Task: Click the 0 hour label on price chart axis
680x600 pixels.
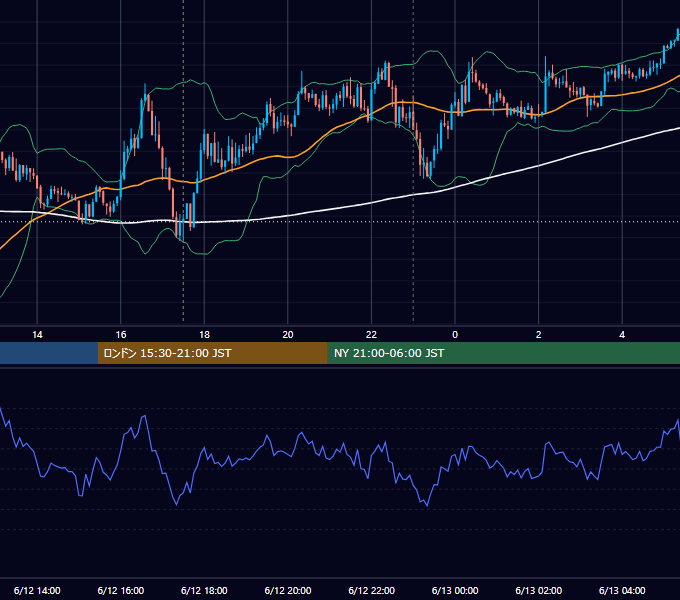Action: click(455, 335)
